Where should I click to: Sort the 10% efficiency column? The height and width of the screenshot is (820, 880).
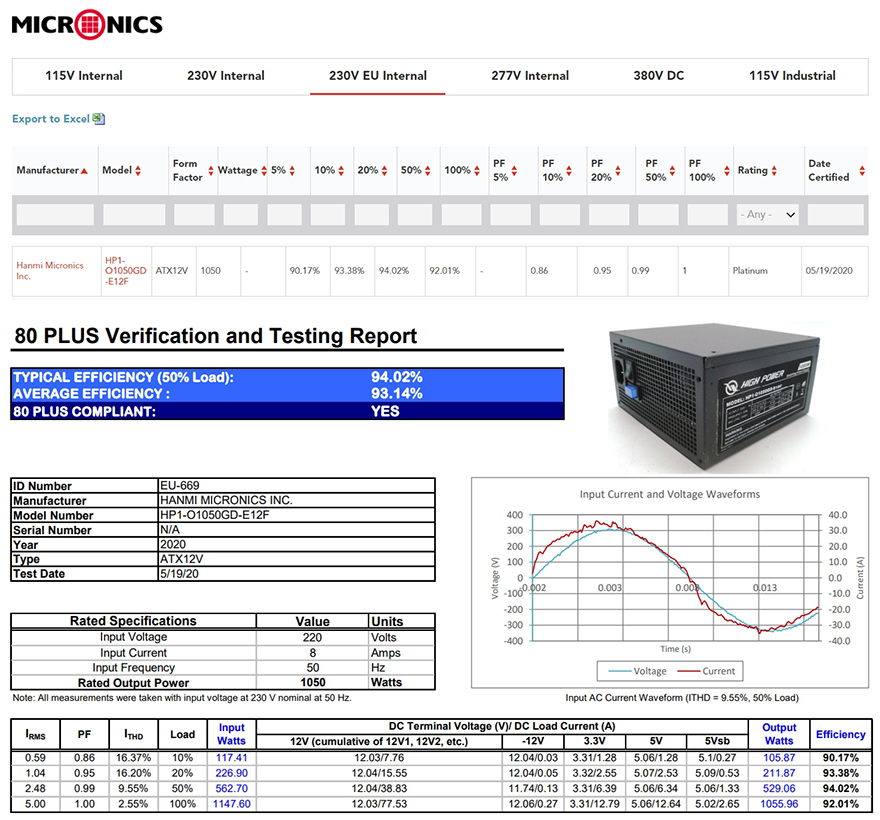(x=341, y=171)
